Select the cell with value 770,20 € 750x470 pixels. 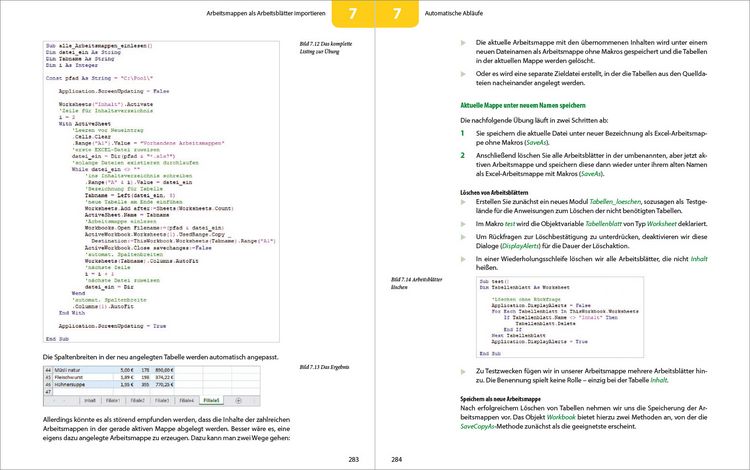pos(164,384)
